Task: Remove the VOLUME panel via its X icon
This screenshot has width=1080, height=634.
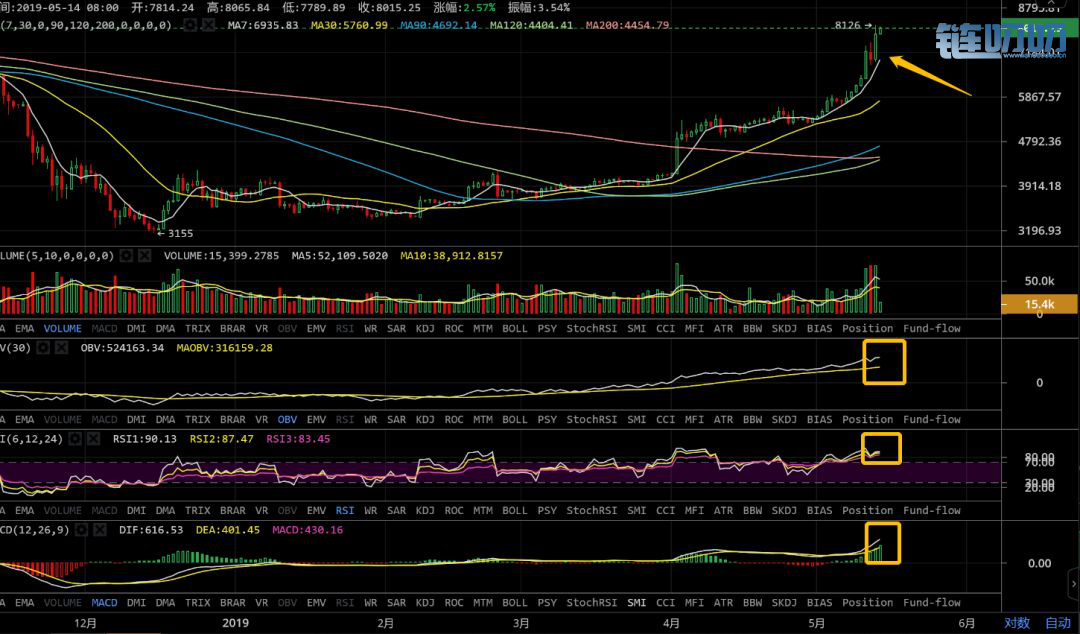Action: point(145,256)
